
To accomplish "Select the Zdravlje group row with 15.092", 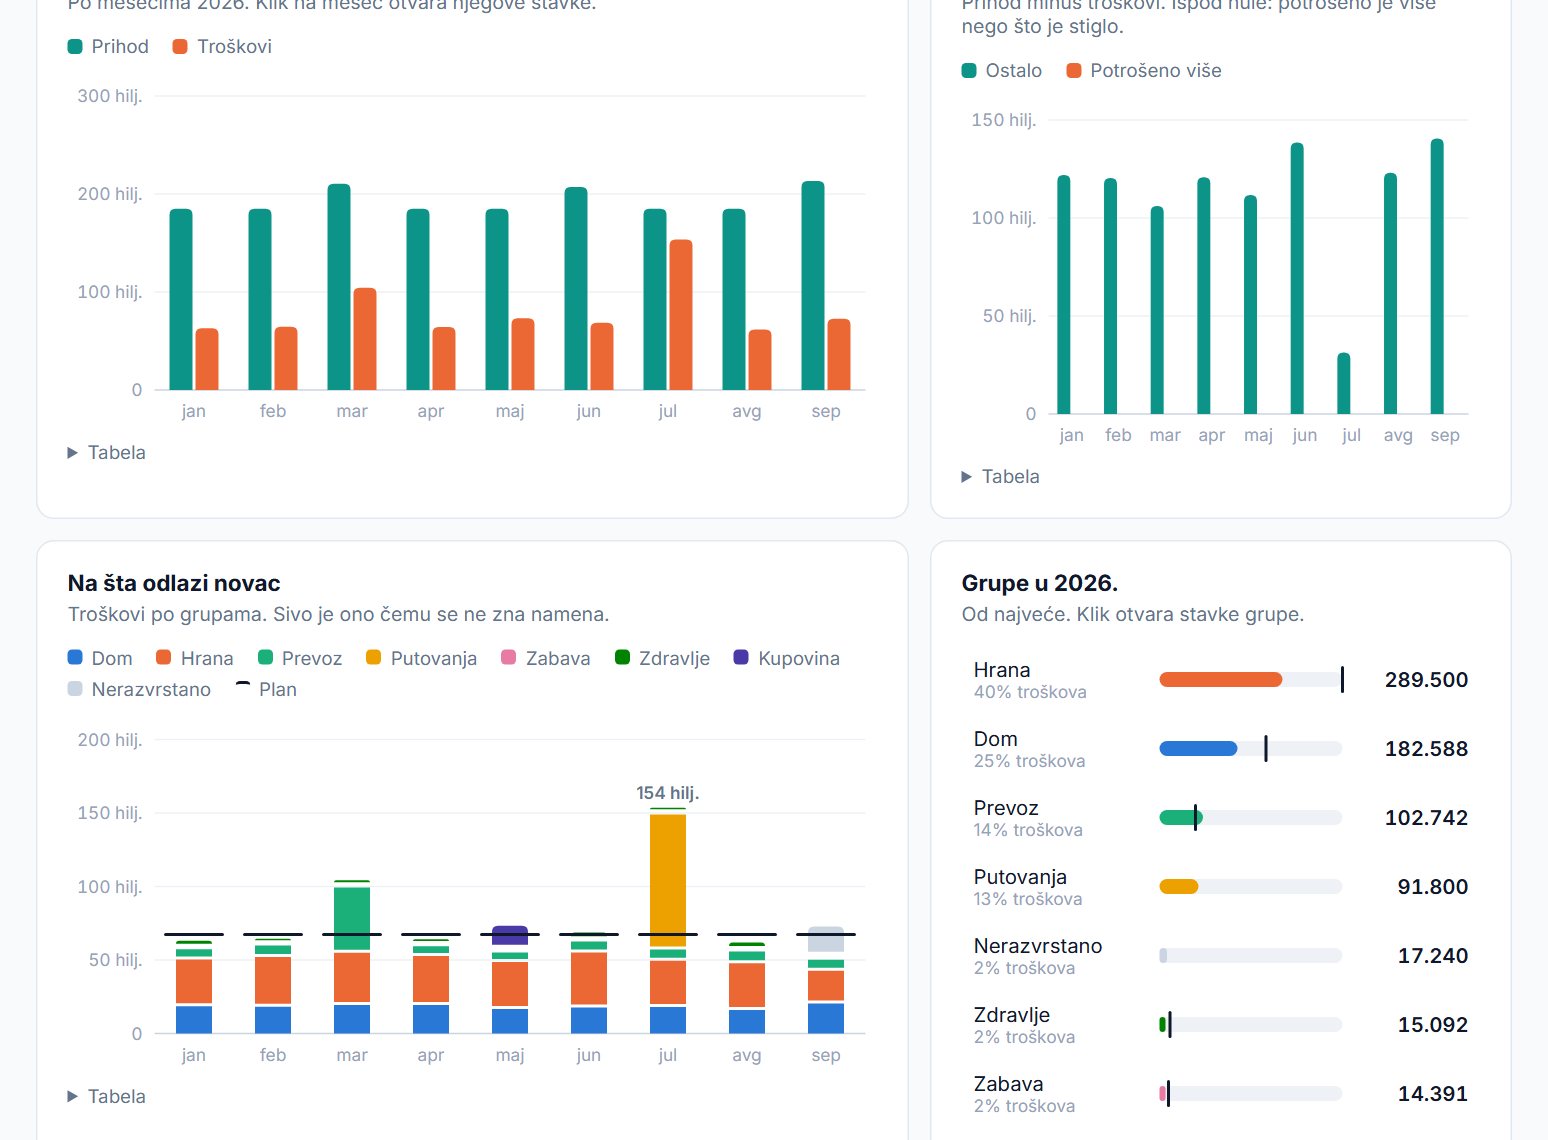I will pyautogui.click(x=1220, y=1025).
